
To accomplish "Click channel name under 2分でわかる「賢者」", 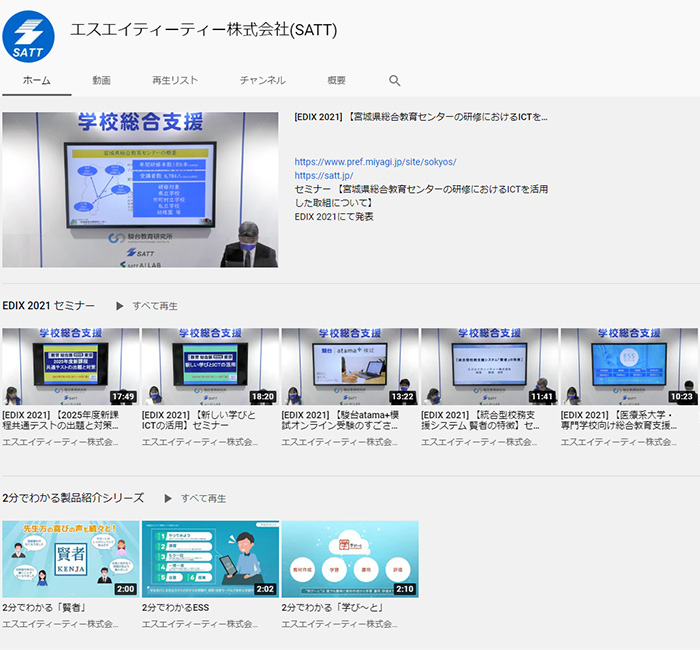I will pyautogui.click(x=60, y=624).
